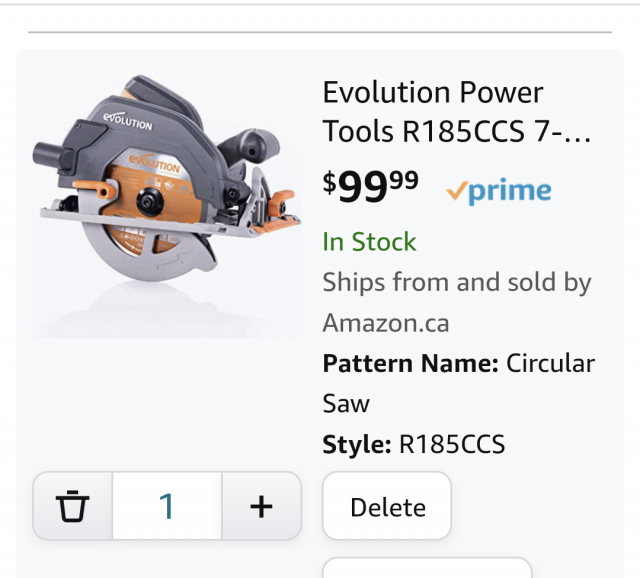Open the circular saw product thumbnail
This screenshot has width=640, height=578.
click(167, 206)
